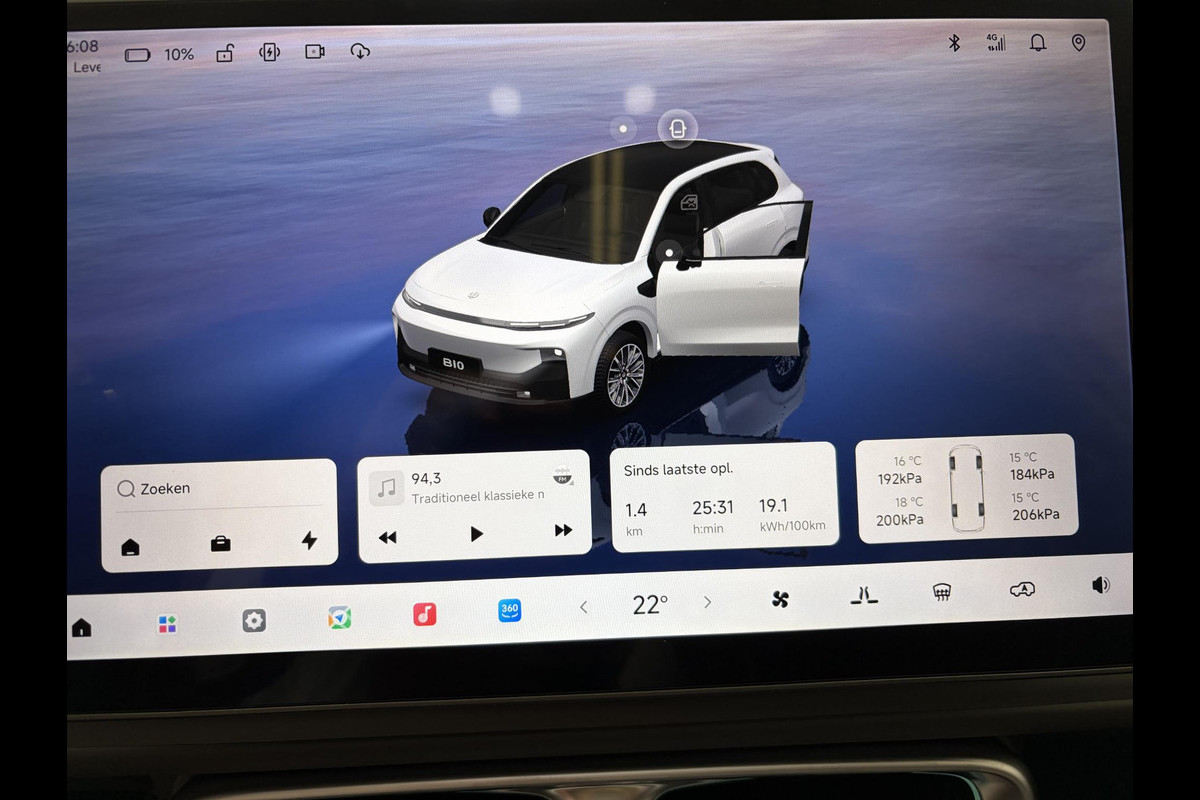Open the red music app
The width and height of the screenshot is (1200, 800).
tap(425, 614)
